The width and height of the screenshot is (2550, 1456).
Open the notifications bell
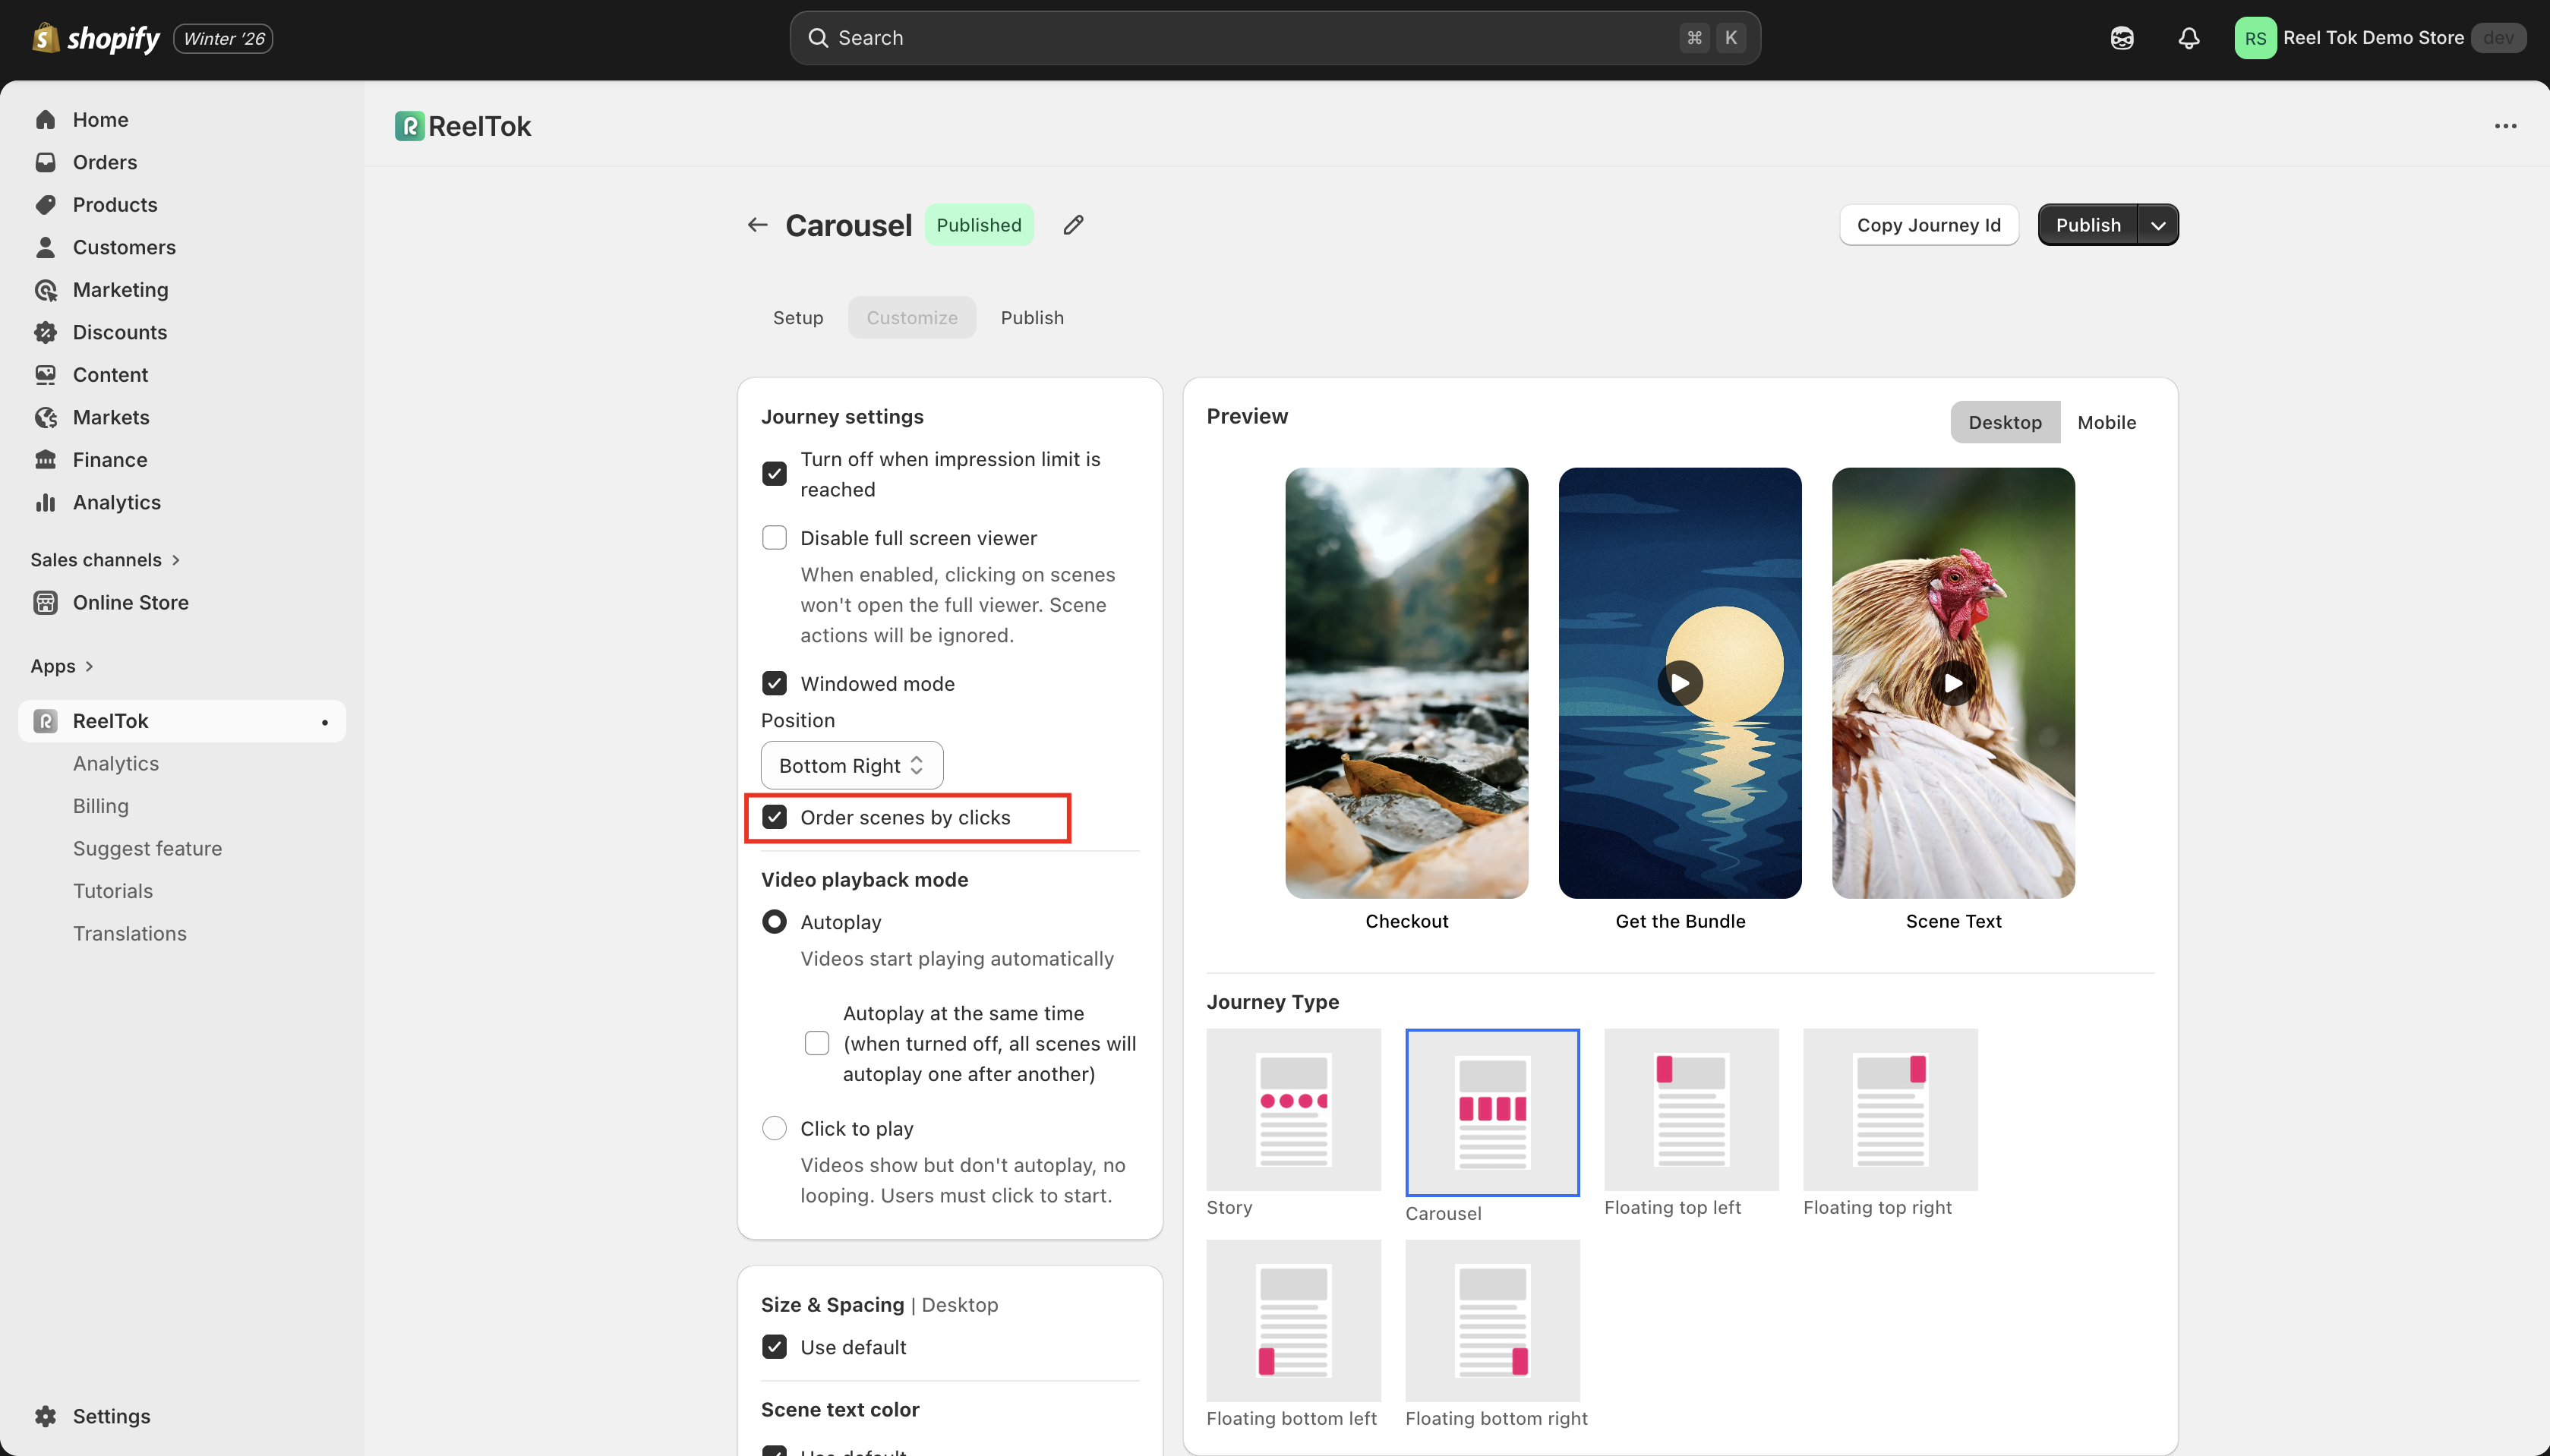2188,38
